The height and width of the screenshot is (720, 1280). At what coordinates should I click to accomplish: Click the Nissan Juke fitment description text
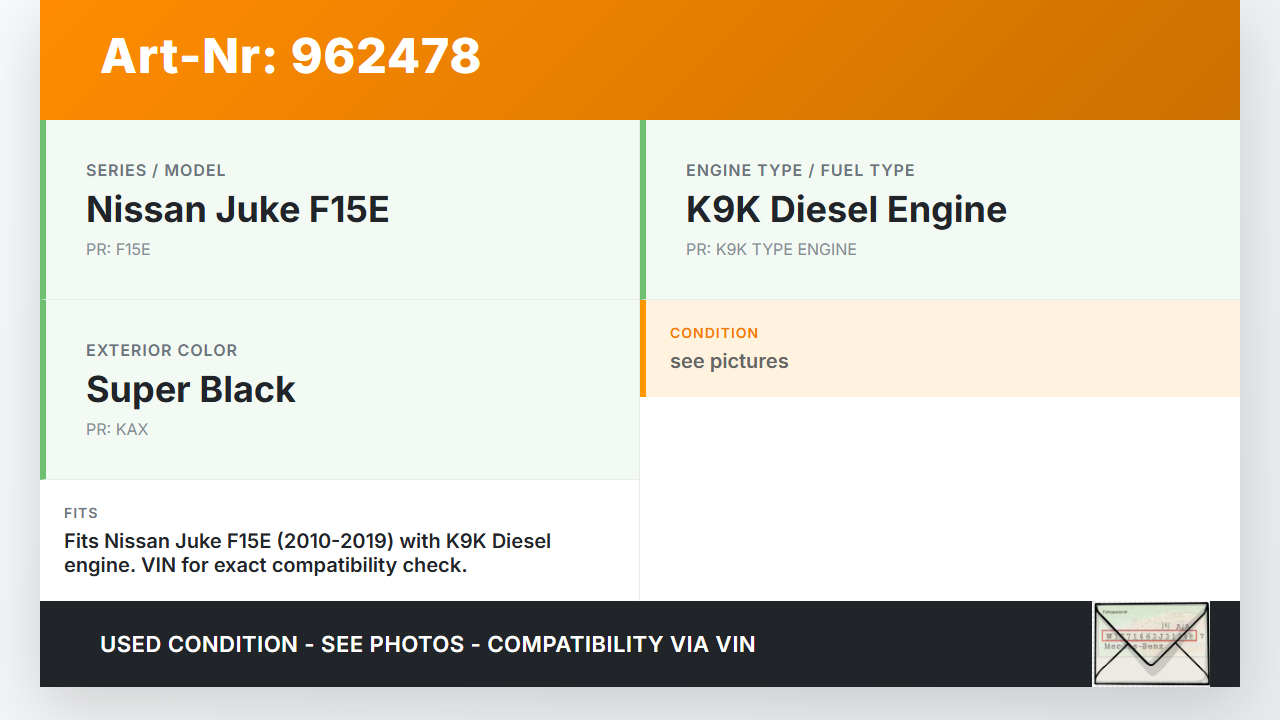pyautogui.click(x=307, y=553)
